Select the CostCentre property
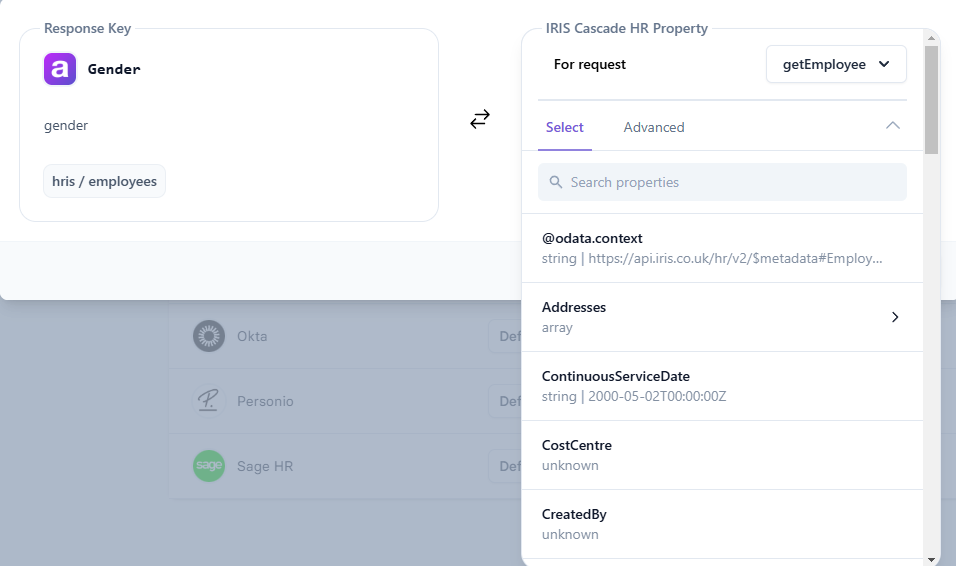The width and height of the screenshot is (956, 566). [722, 455]
